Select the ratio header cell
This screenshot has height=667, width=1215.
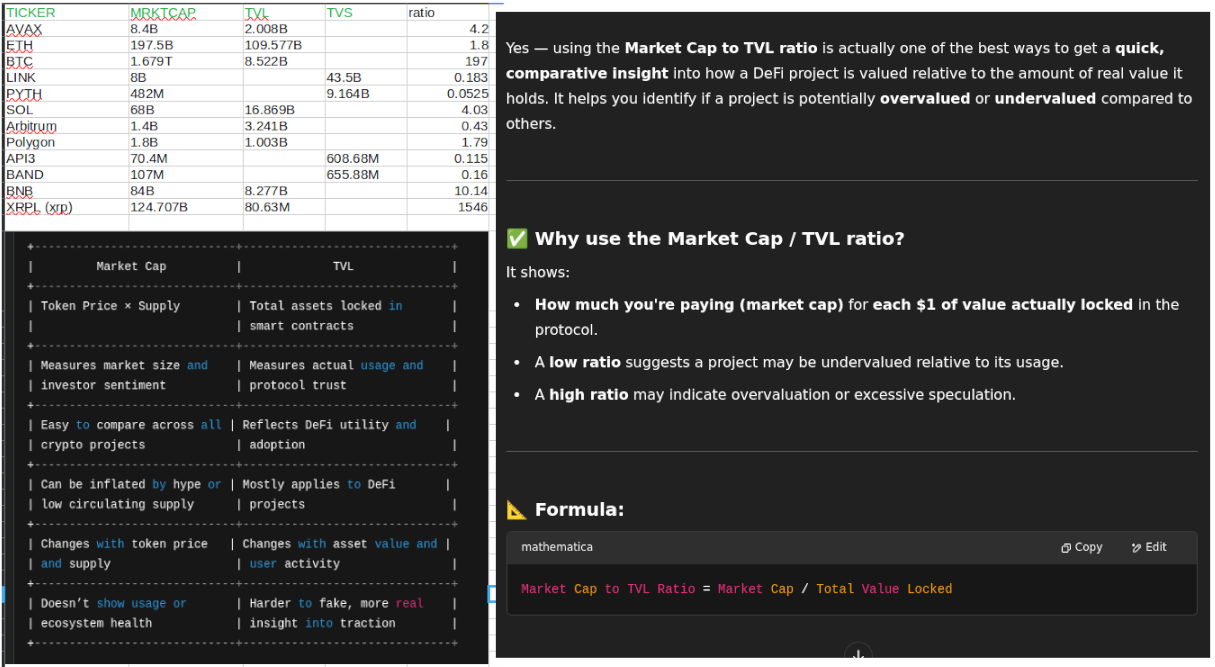[x=448, y=13]
